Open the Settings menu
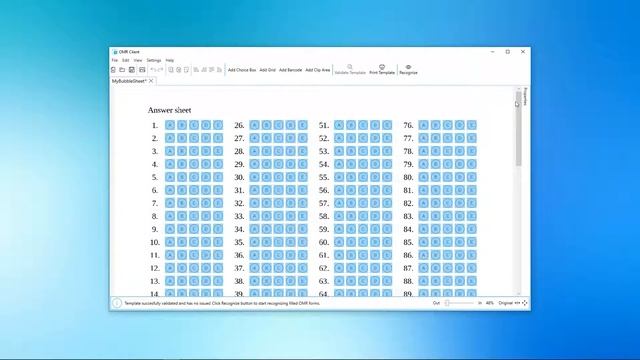Viewport: 640px width, 360px height. (154, 60)
